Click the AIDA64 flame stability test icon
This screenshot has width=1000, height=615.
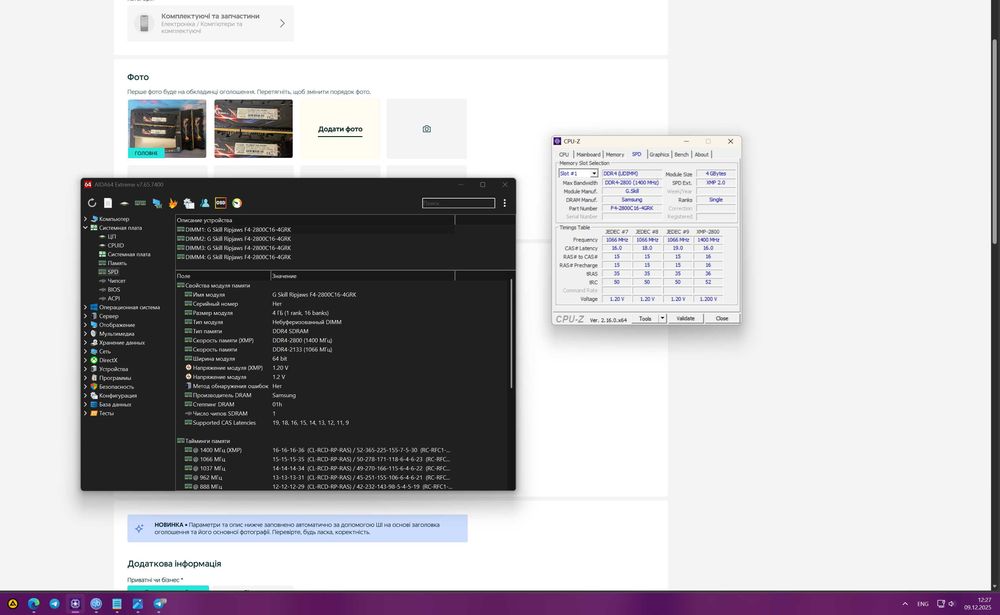tap(173, 203)
